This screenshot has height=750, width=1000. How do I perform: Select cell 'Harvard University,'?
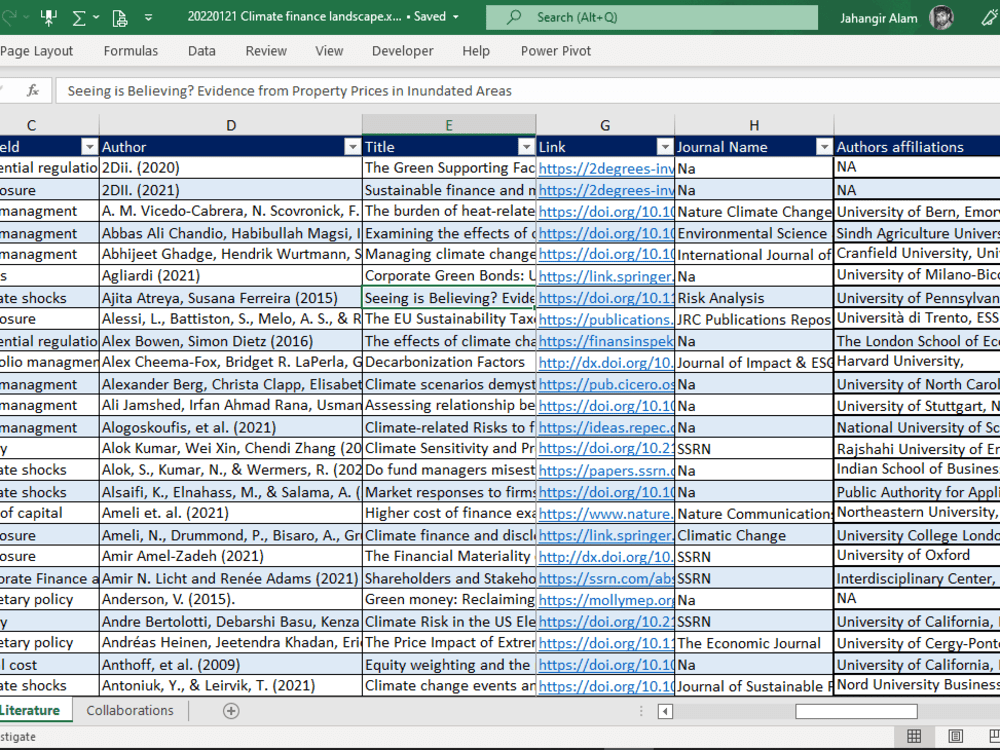916,362
